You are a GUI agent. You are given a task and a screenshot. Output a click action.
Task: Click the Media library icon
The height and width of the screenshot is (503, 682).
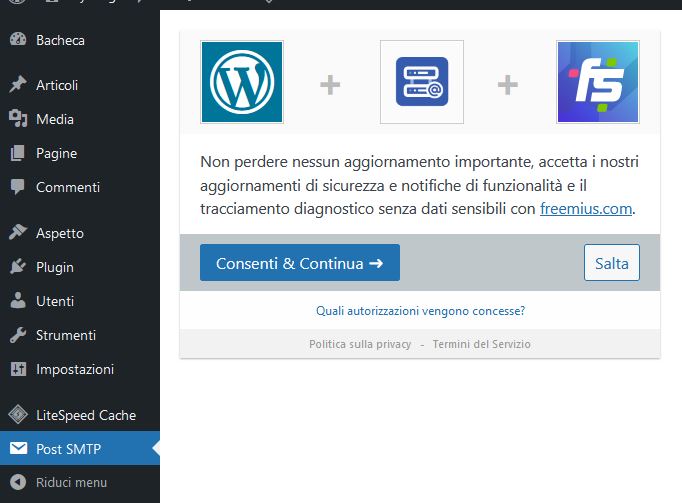tap(18, 118)
